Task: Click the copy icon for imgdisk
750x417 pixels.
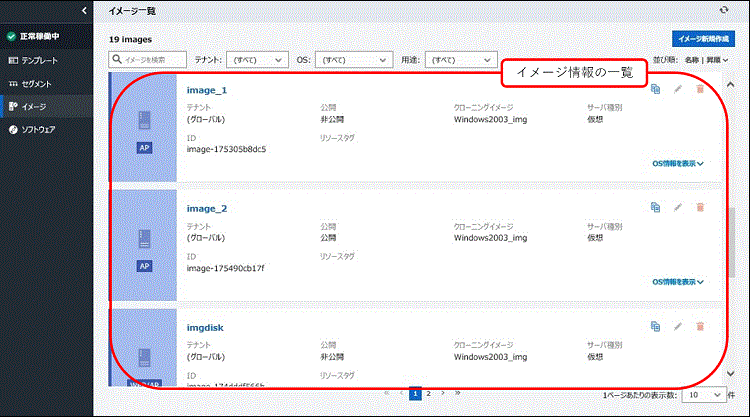Action: [x=655, y=326]
